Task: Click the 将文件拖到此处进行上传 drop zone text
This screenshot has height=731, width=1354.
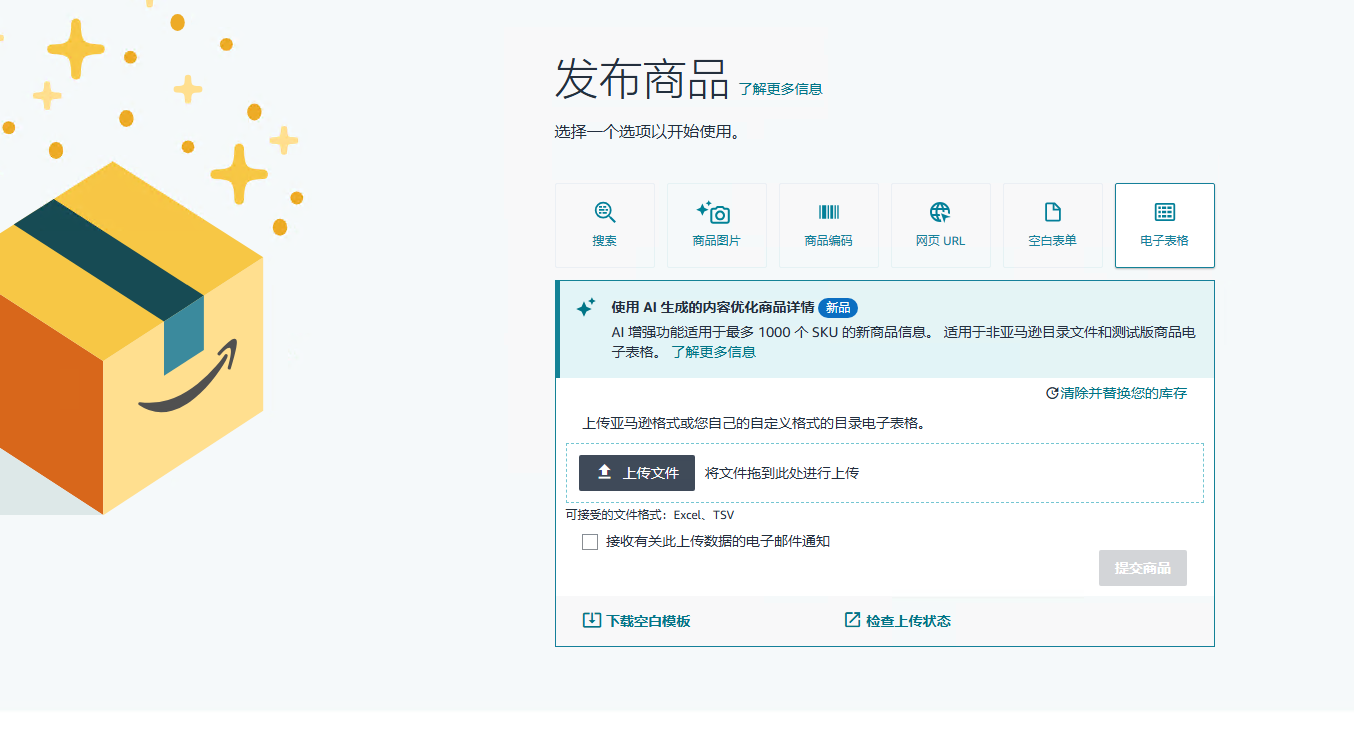Action: (781, 473)
